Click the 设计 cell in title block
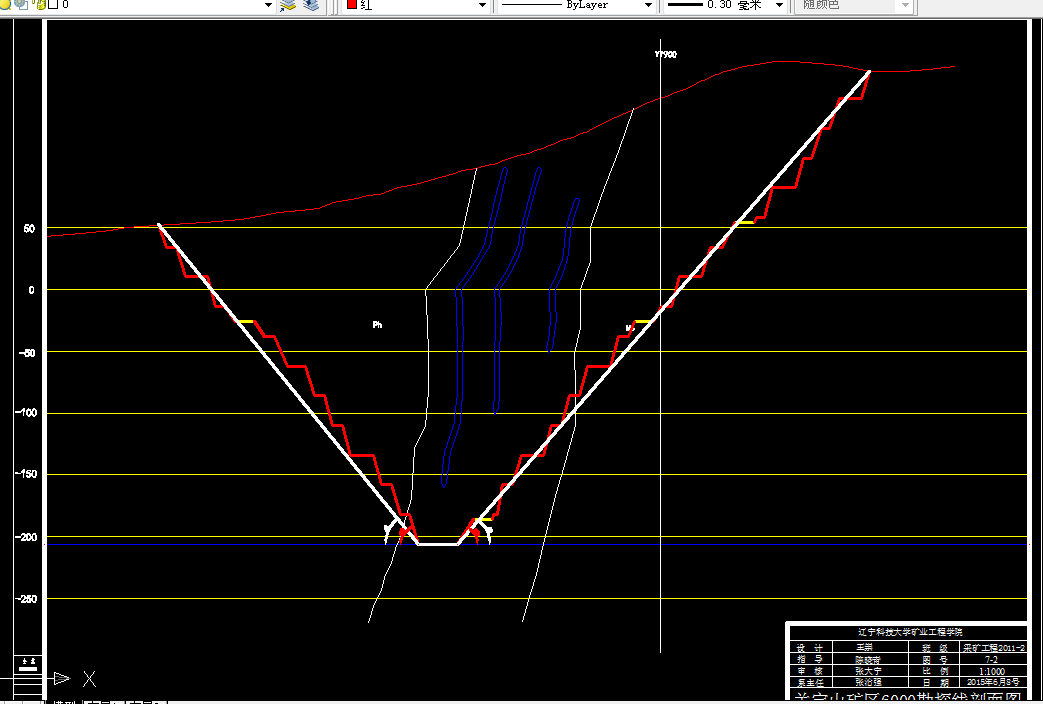 click(x=810, y=648)
